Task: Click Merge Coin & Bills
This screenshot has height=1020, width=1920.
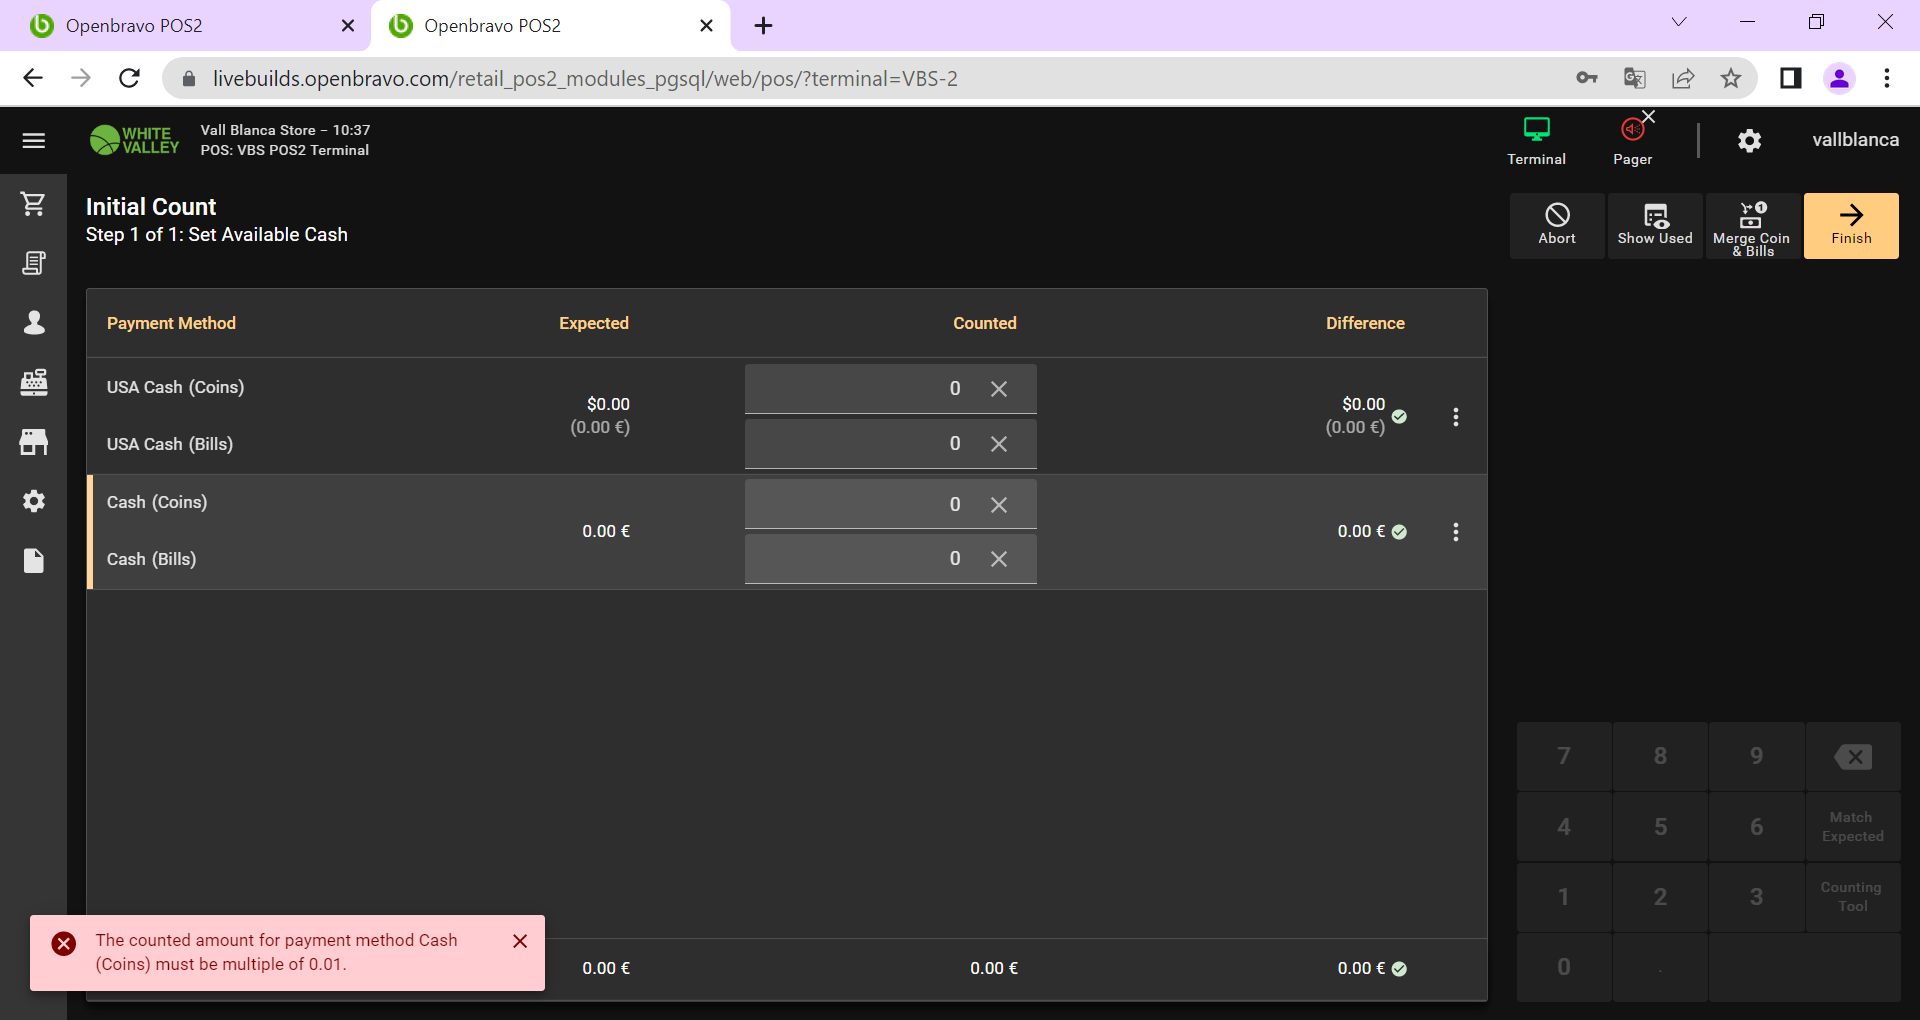Action: click(1752, 226)
